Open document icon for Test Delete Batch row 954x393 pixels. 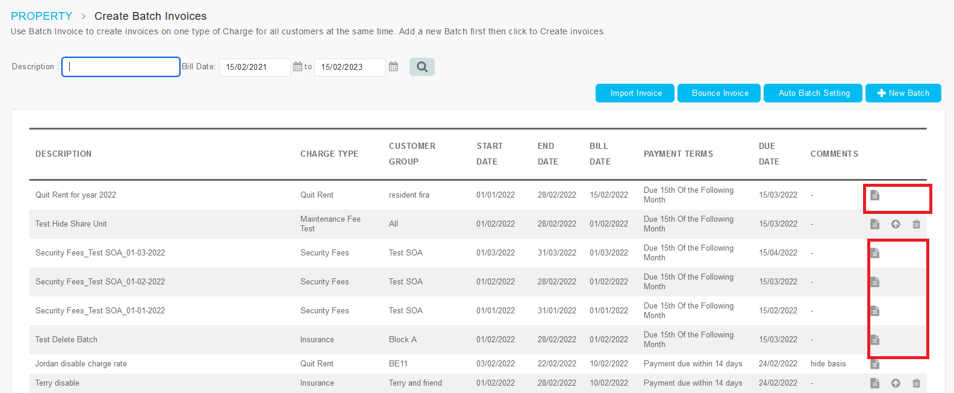click(874, 339)
